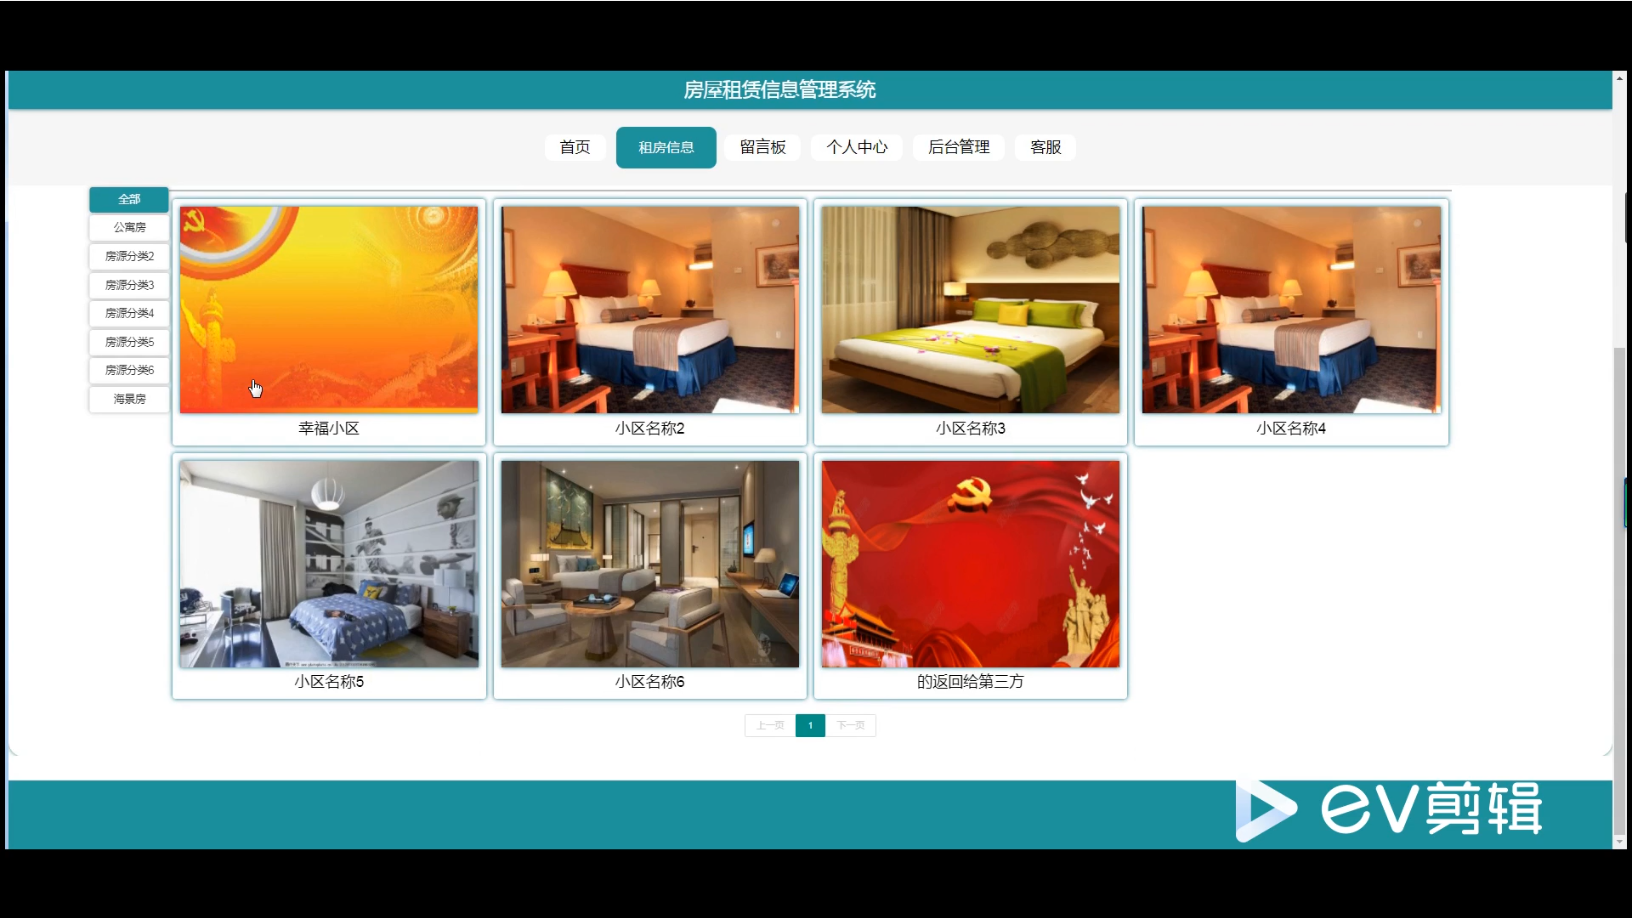The image size is (1632, 918).
Task: Select the 全部 category filter
Action: 129,199
